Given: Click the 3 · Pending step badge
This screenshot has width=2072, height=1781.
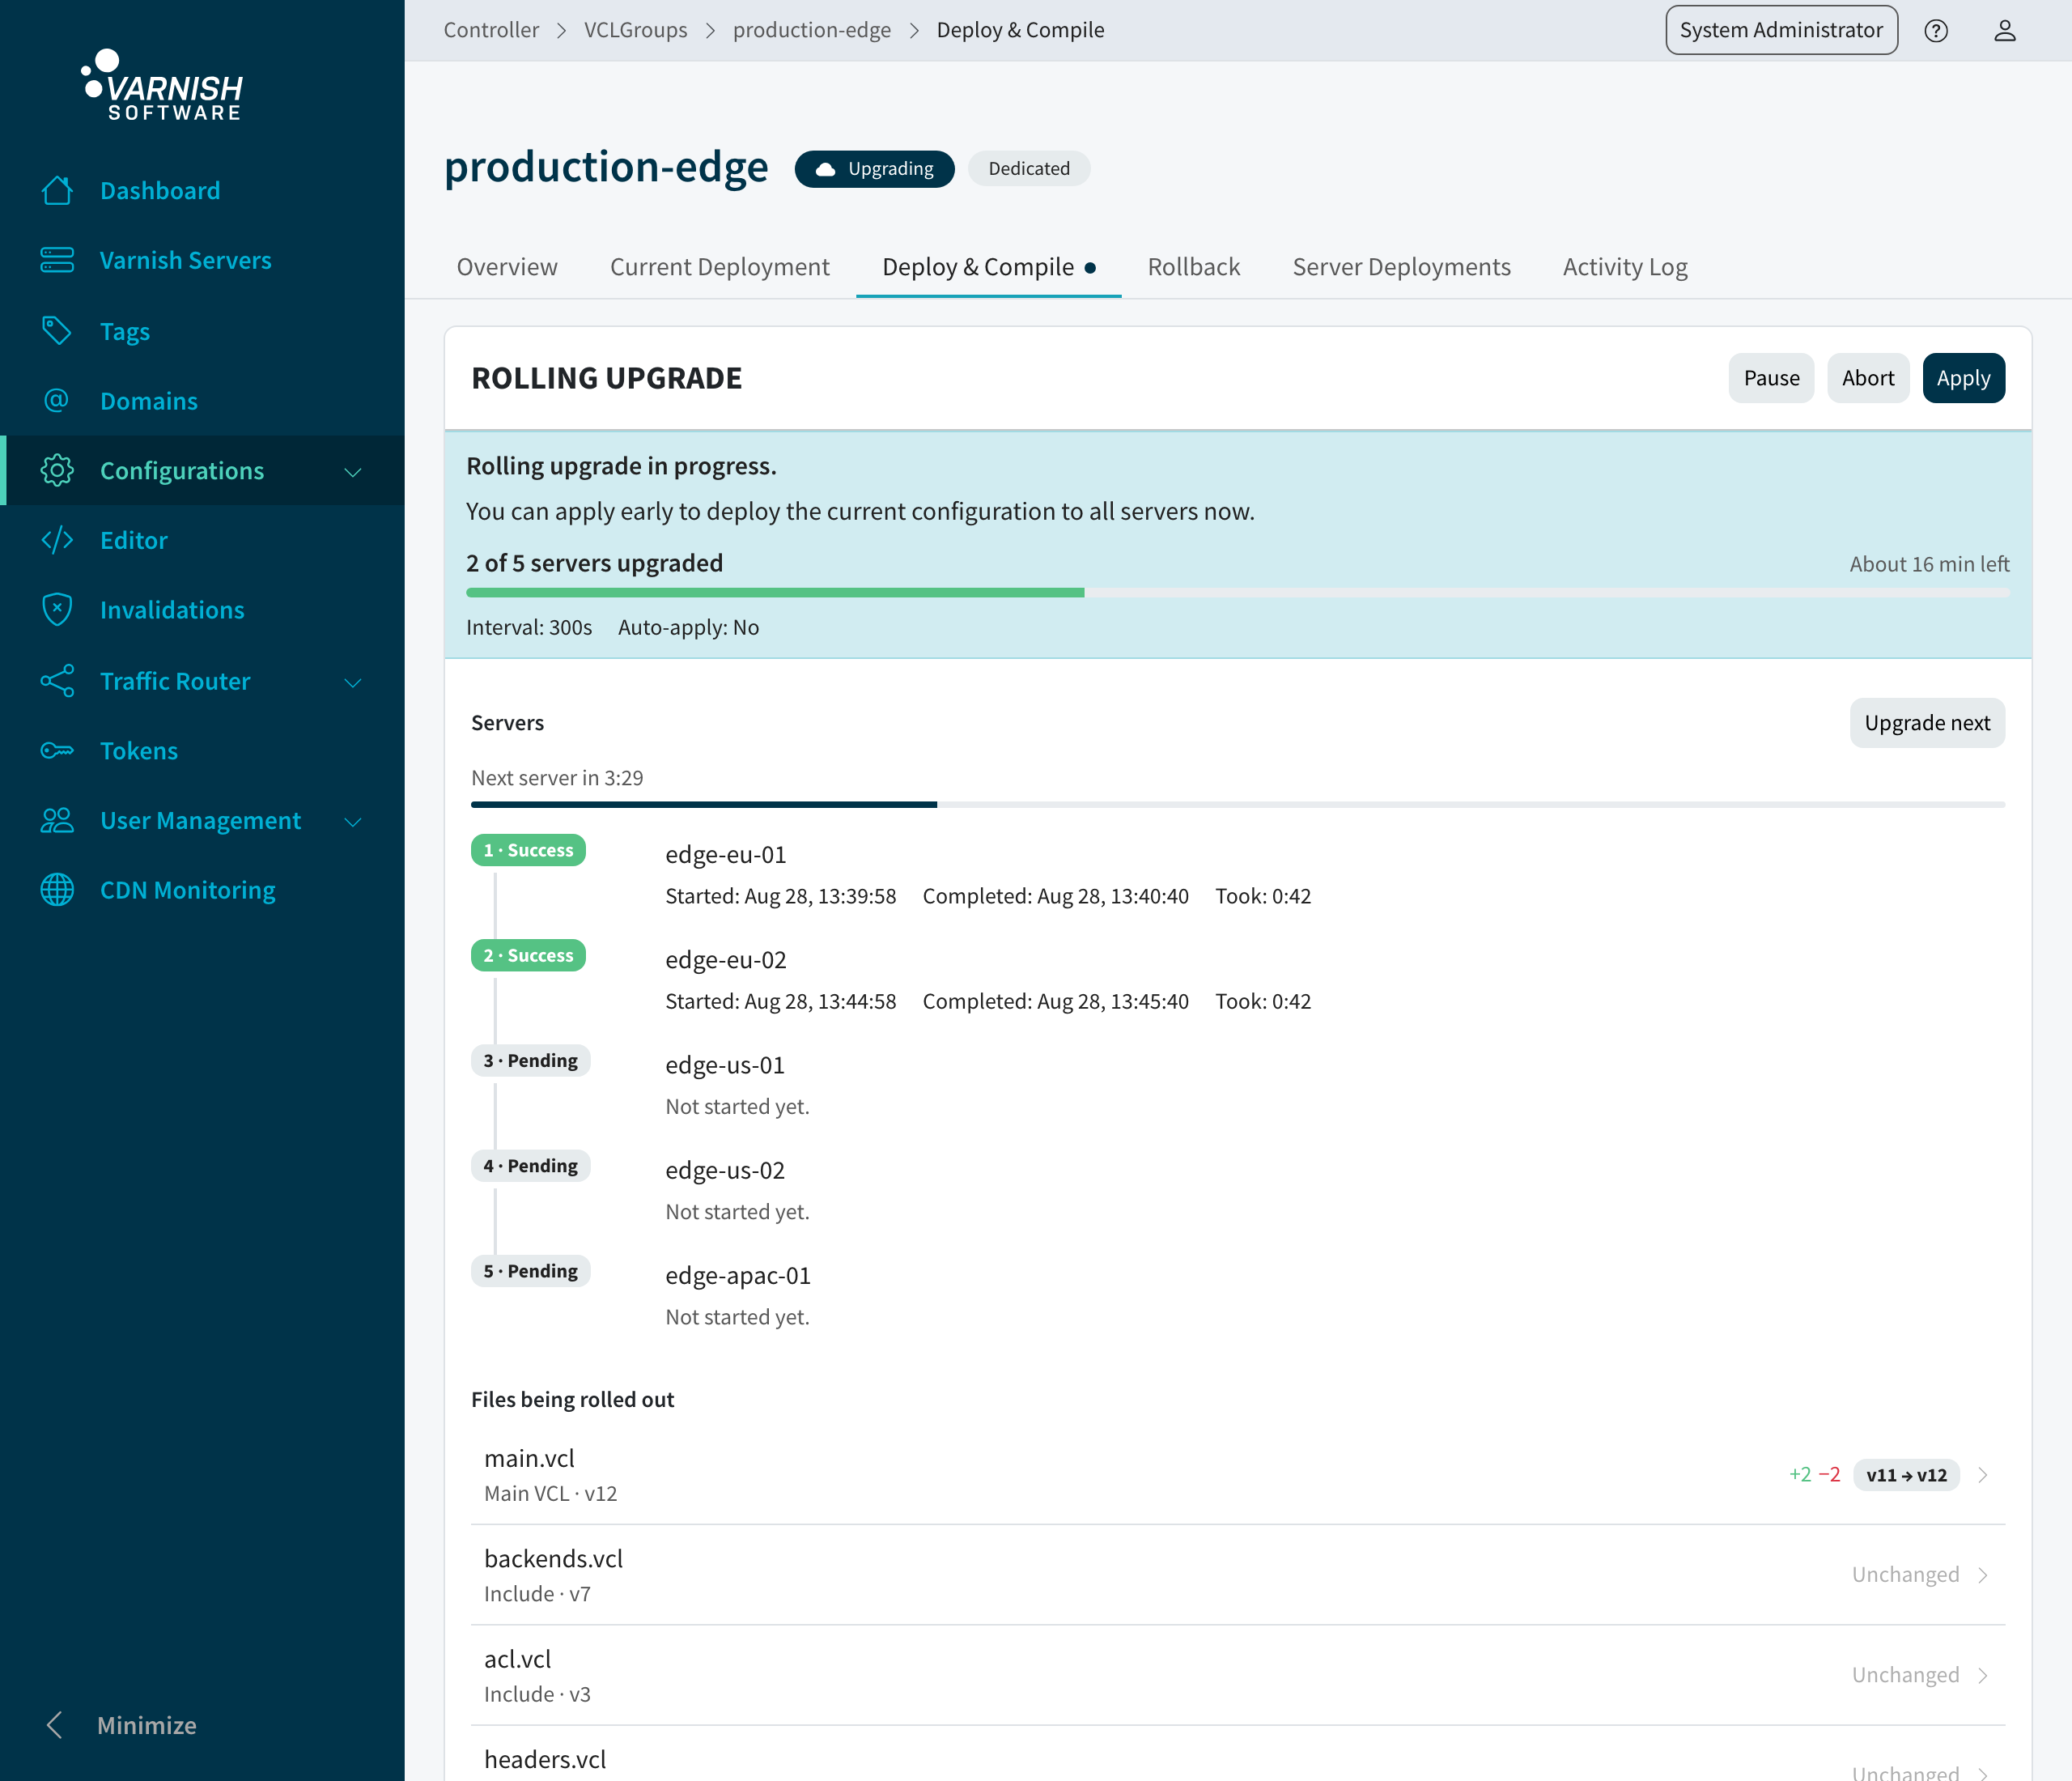Looking at the screenshot, I should 530,1060.
